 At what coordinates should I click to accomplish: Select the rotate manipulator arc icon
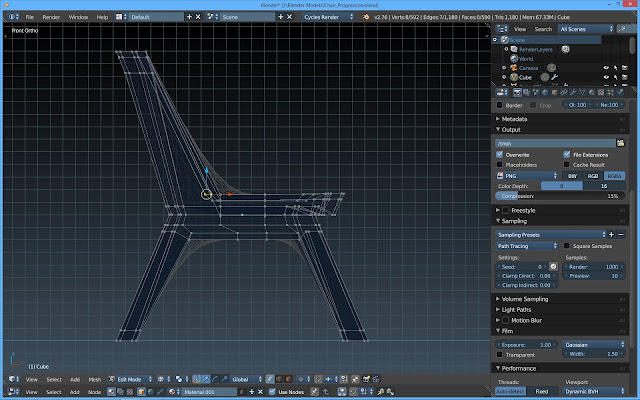[x=216, y=379]
